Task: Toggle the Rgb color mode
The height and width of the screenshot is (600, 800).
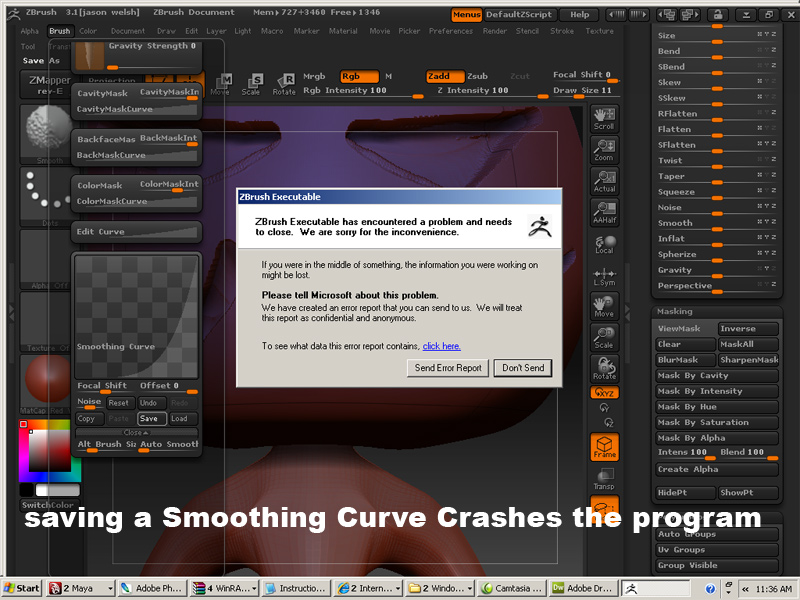Action: tap(359, 76)
